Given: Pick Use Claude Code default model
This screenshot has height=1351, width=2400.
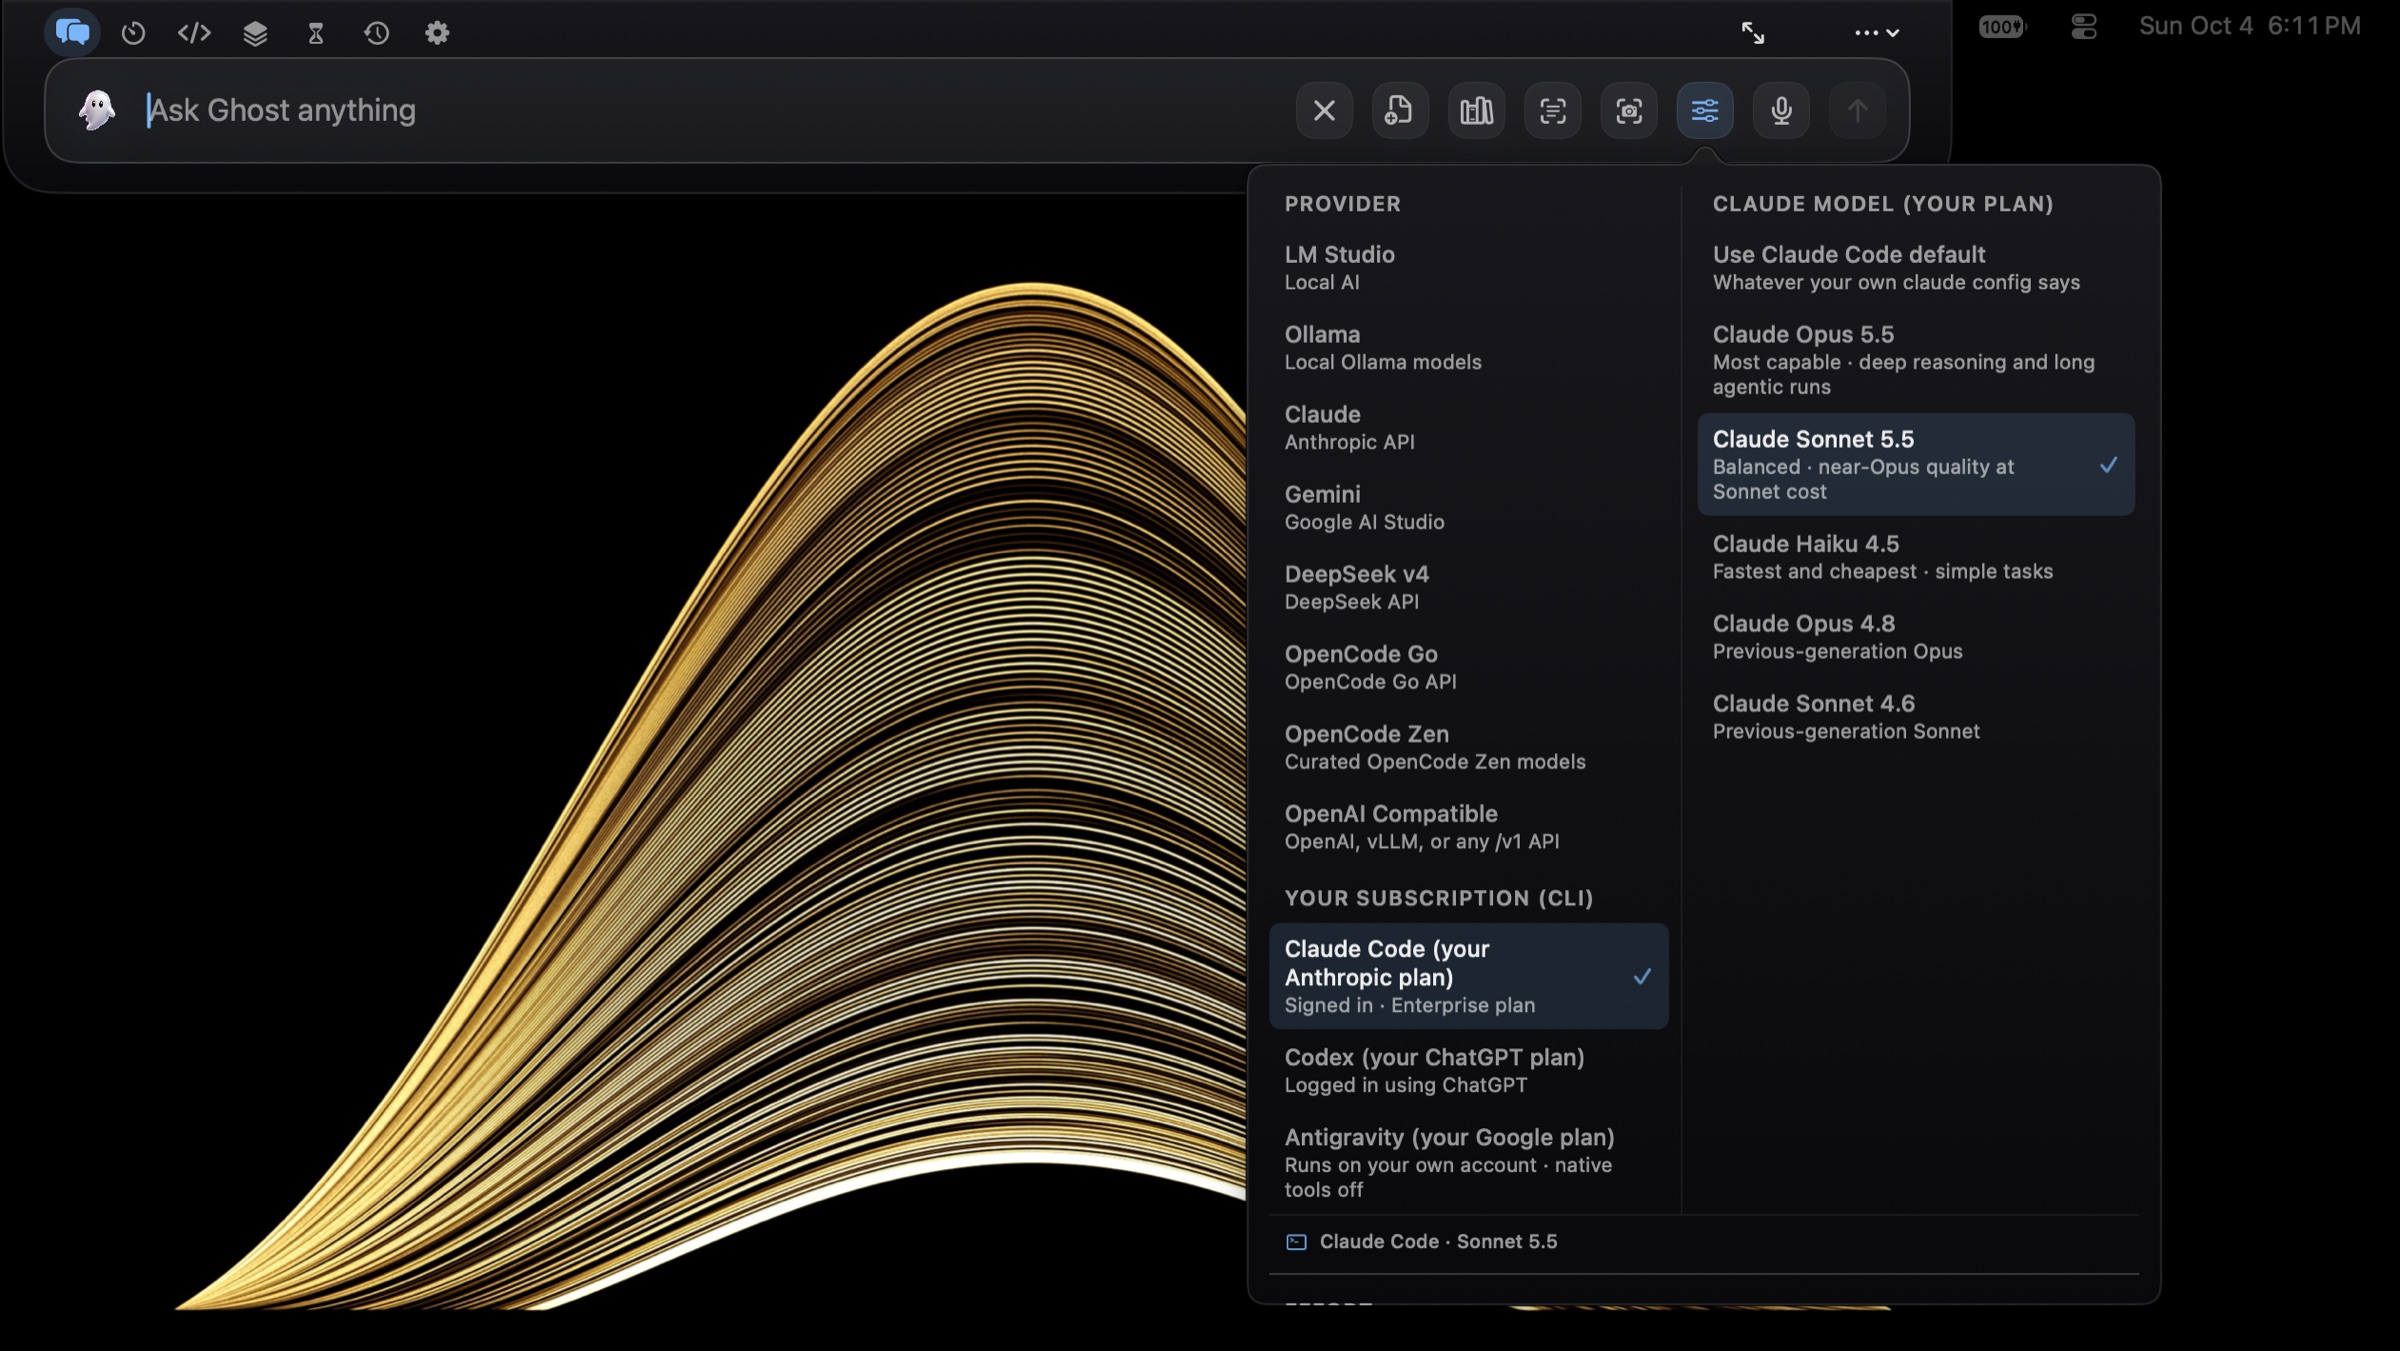Looking at the screenshot, I should tap(1916, 267).
